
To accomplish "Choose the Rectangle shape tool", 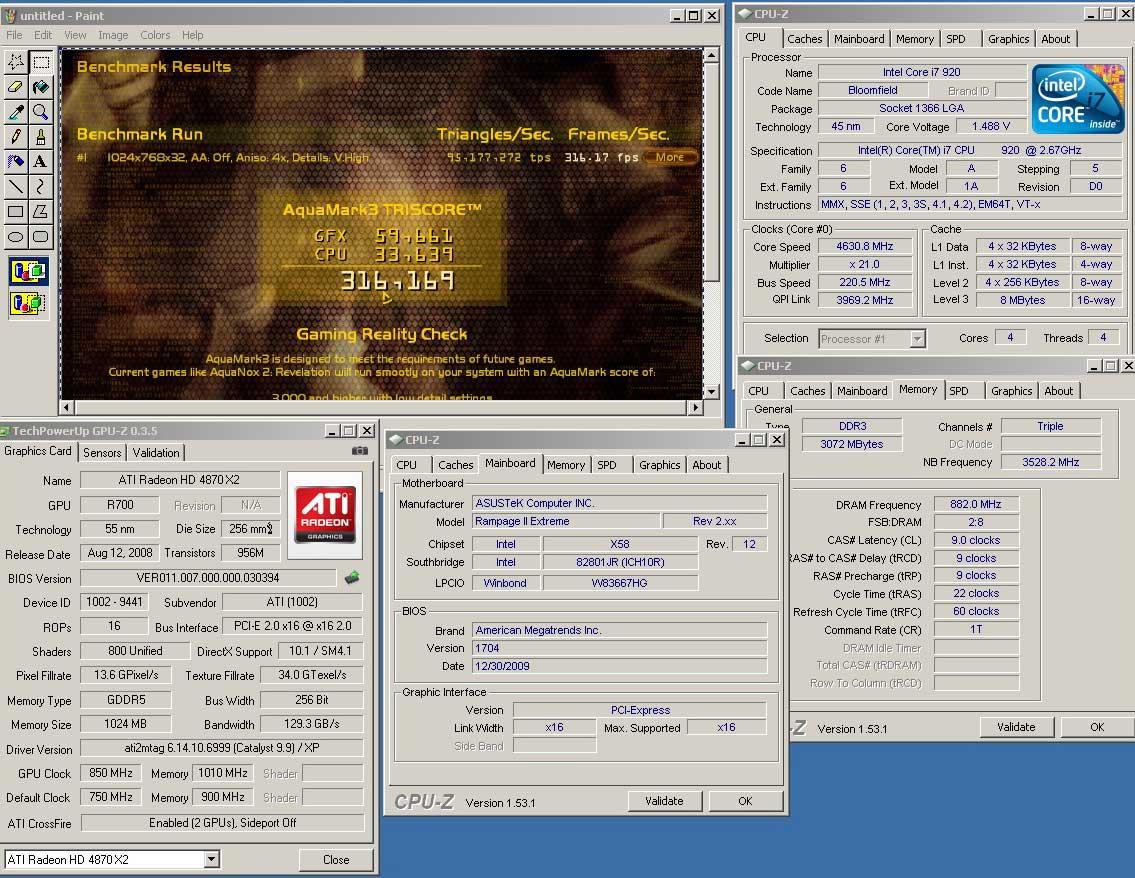I will (15, 211).
